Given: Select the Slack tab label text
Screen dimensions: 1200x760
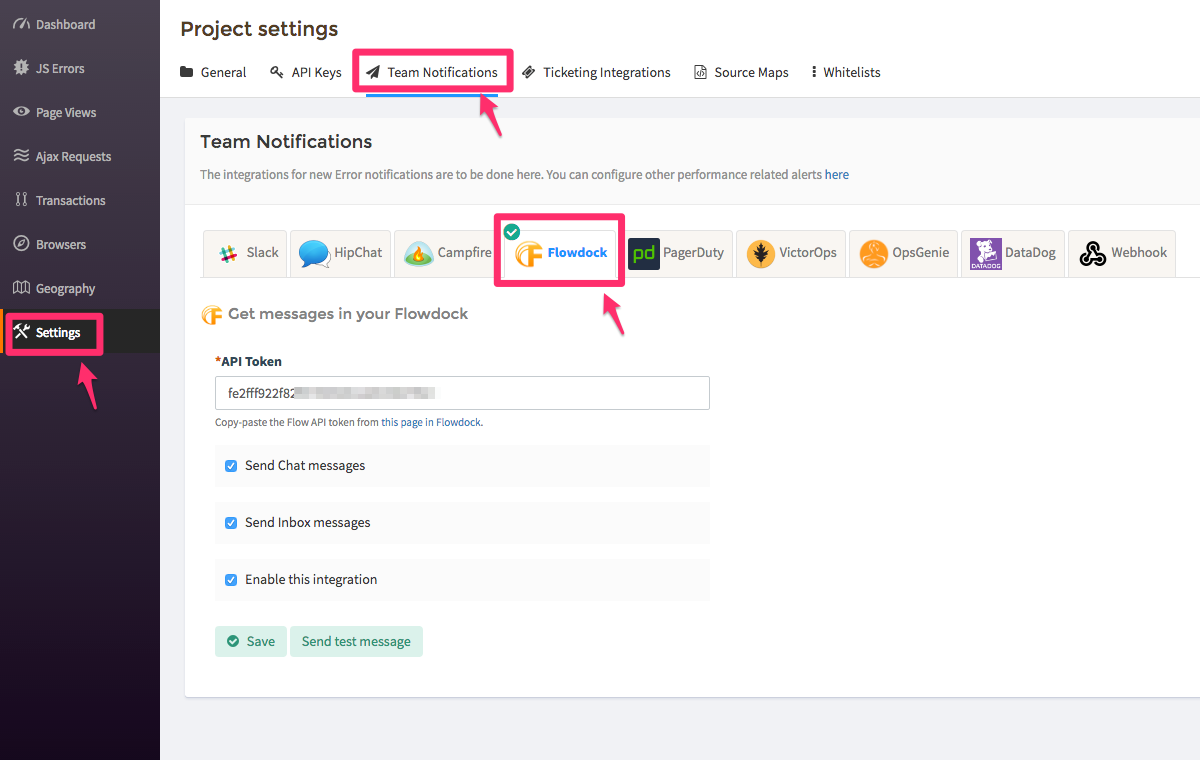Looking at the screenshot, I should point(263,253).
